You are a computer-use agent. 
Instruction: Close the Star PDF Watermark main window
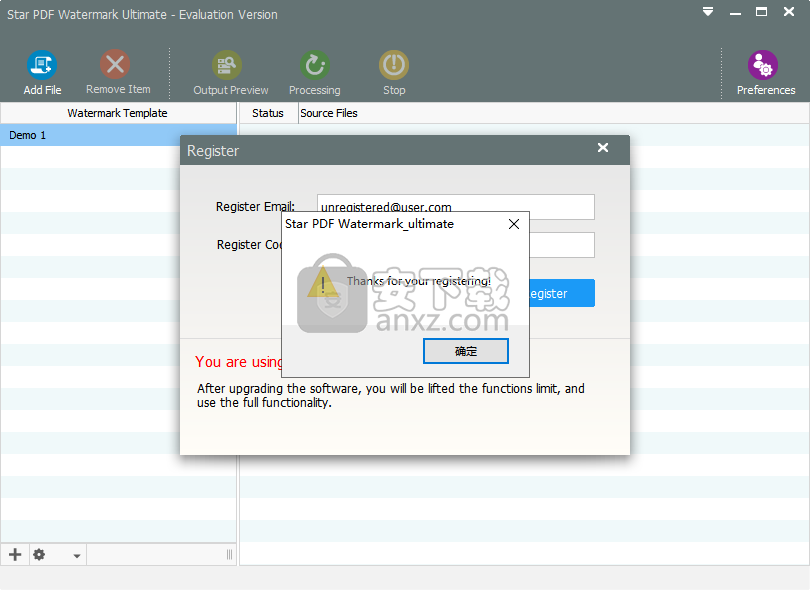pyautogui.click(x=788, y=11)
